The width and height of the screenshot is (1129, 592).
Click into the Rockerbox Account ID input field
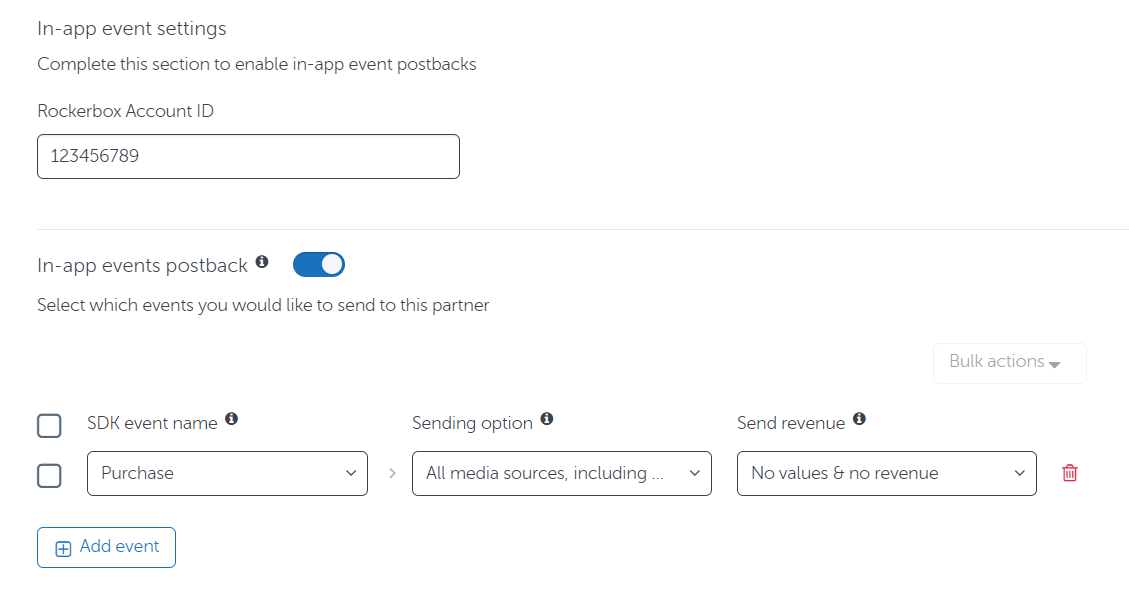click(x=248, y=156)
